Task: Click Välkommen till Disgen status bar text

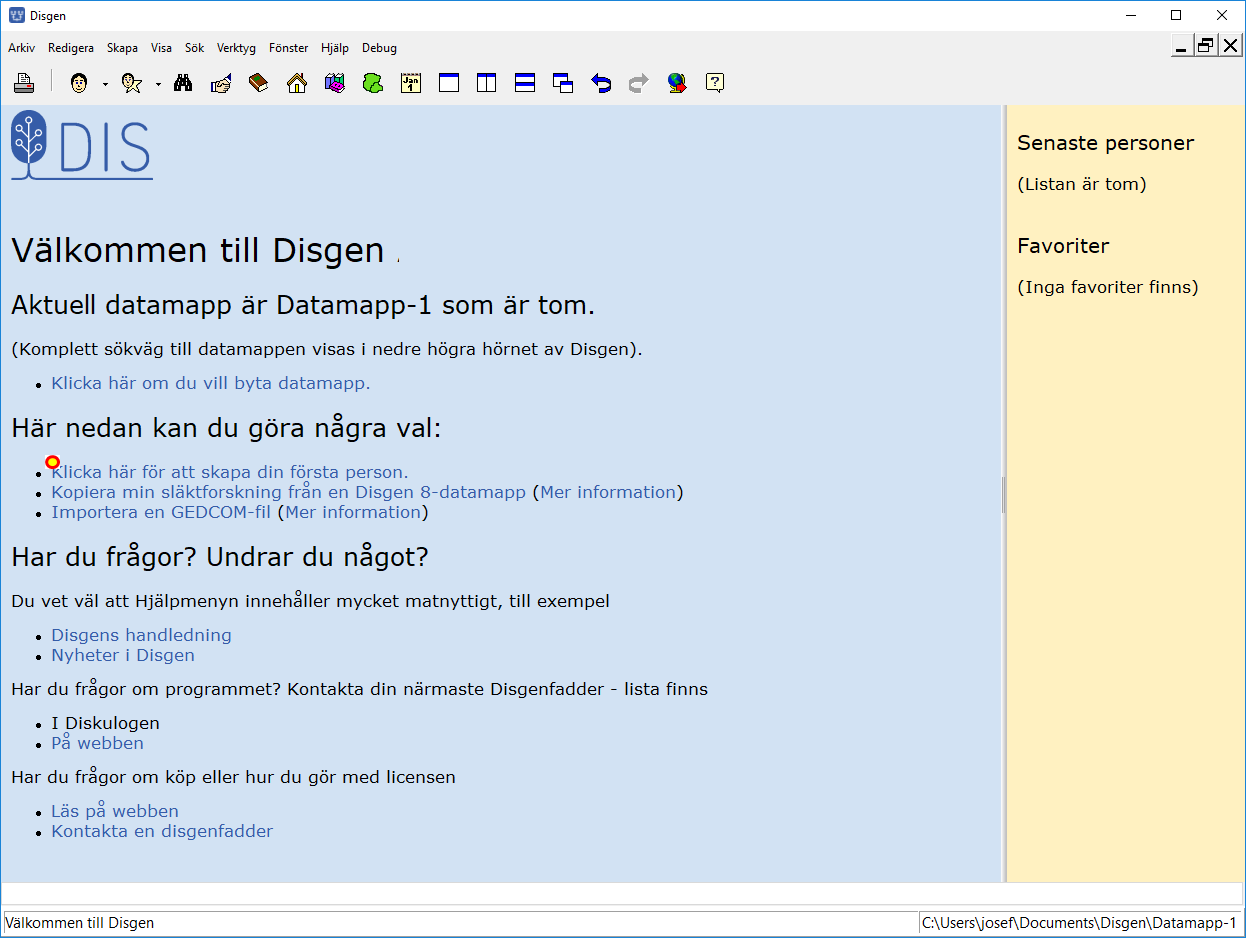Action: pos(80,923)
